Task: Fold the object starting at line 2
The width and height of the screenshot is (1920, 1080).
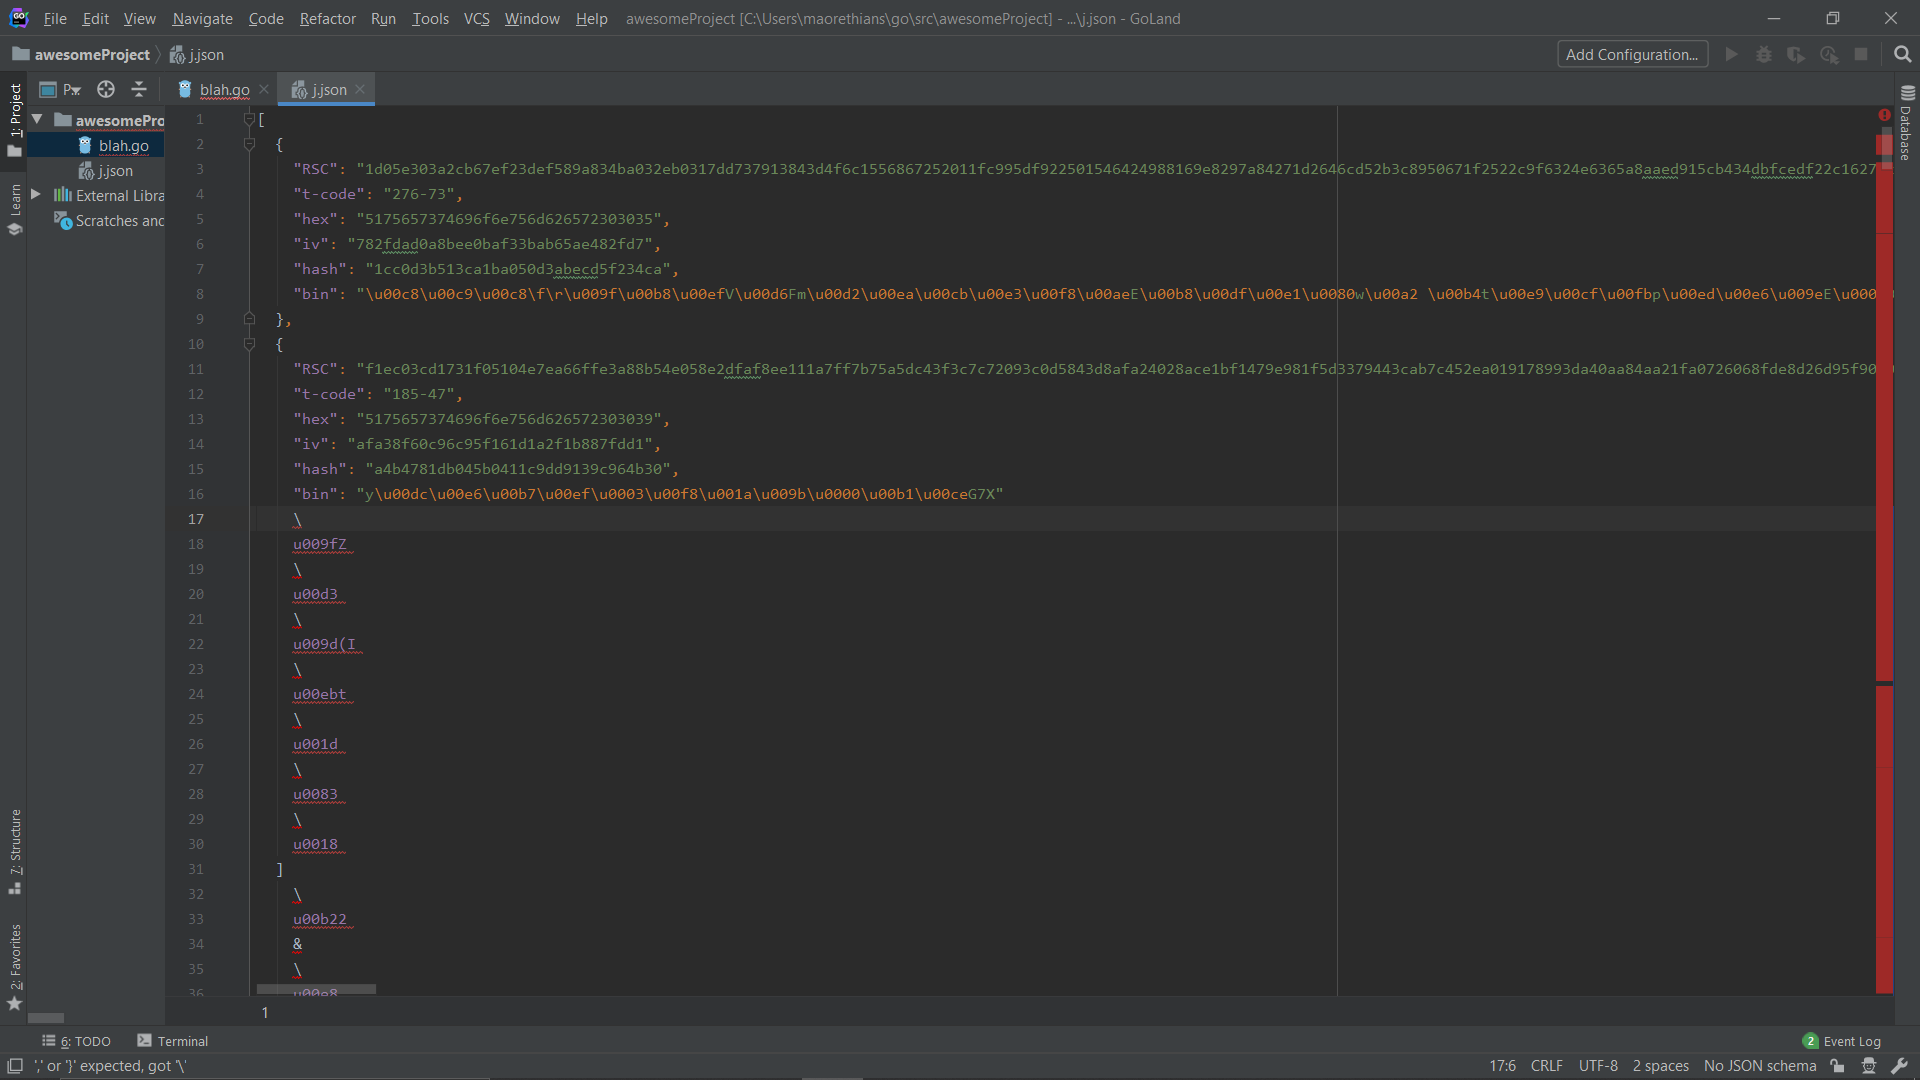Action: coord(249,144)
